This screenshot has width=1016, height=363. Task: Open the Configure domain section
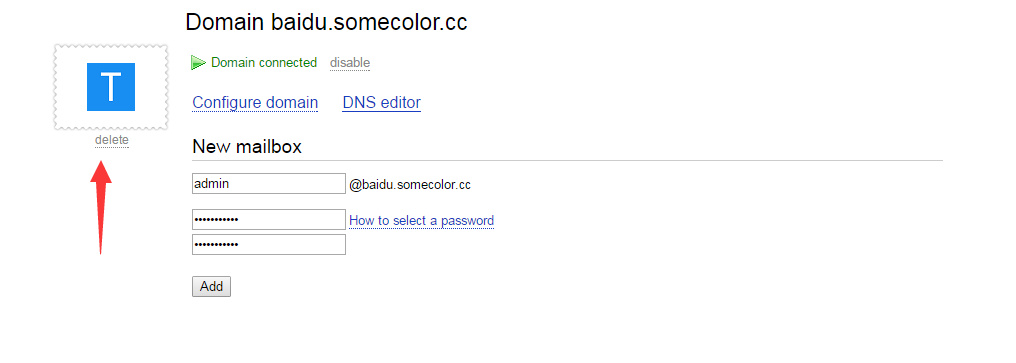(255, 102)
